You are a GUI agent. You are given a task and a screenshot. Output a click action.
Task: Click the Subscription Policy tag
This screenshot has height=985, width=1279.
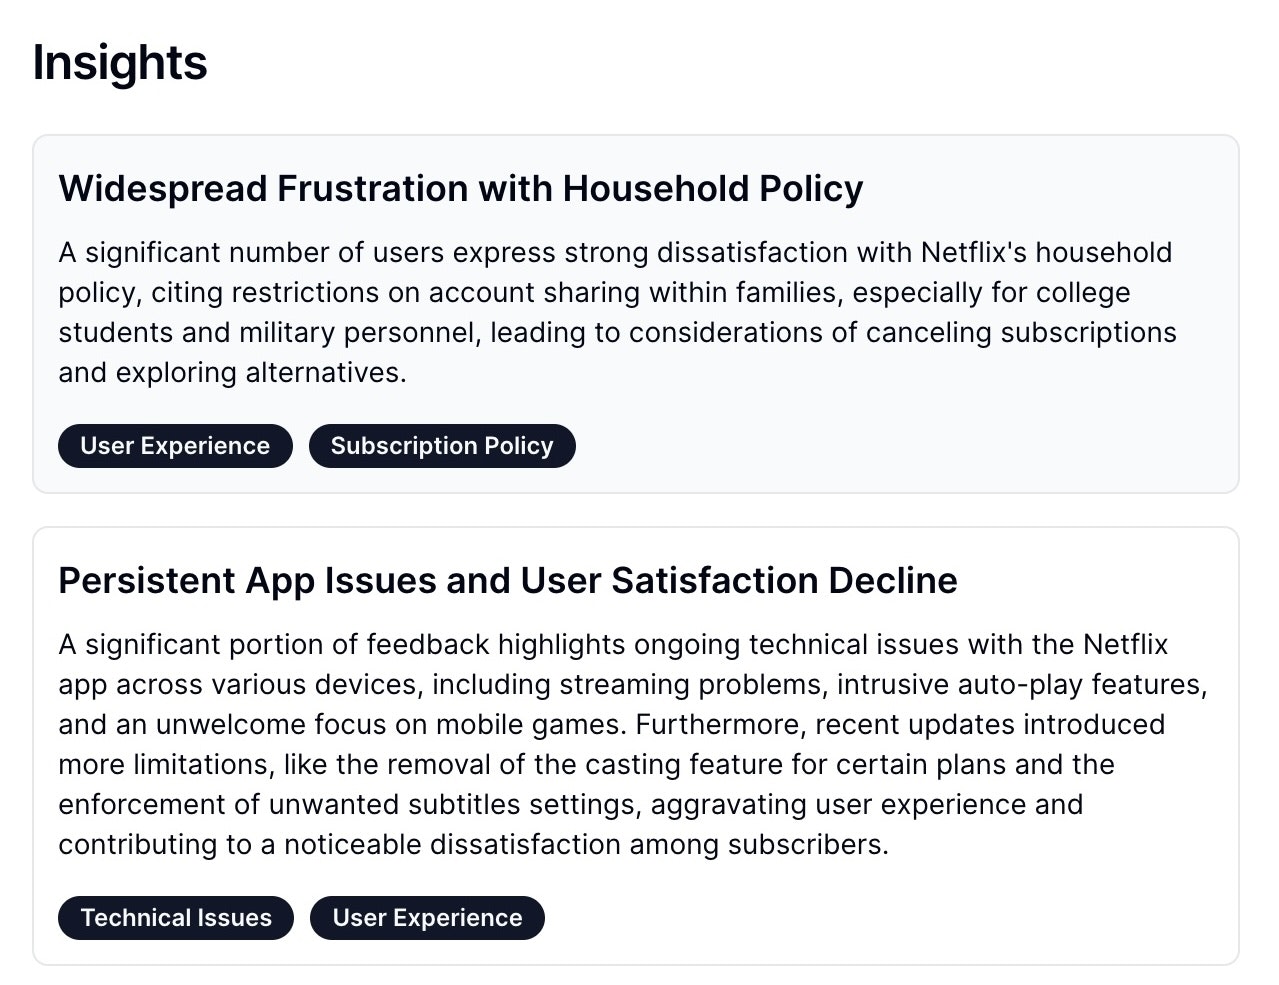tap(442, 446)
